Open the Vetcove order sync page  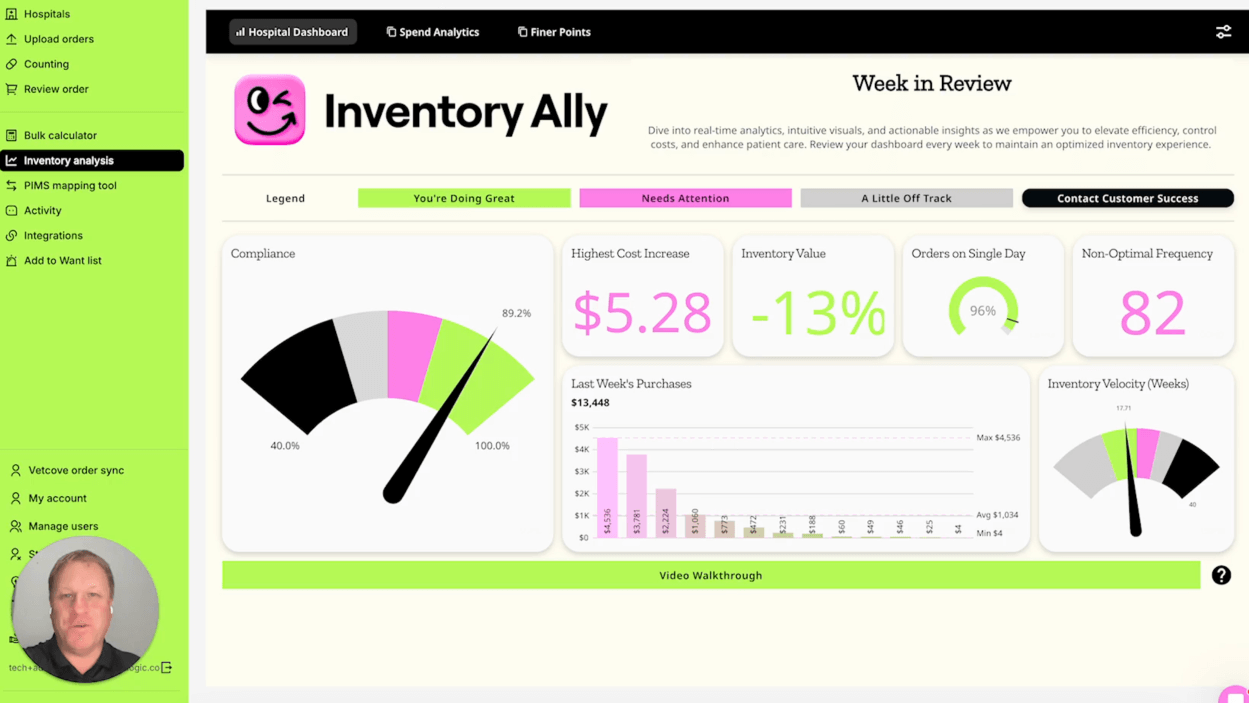76,470
